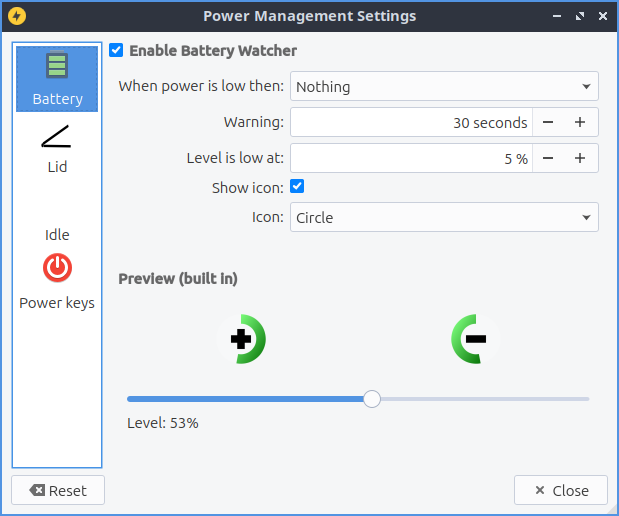Open the Lid settings icon
This screenshot has width=619, height=516.
pyautogui.click(x=57, y=135)
